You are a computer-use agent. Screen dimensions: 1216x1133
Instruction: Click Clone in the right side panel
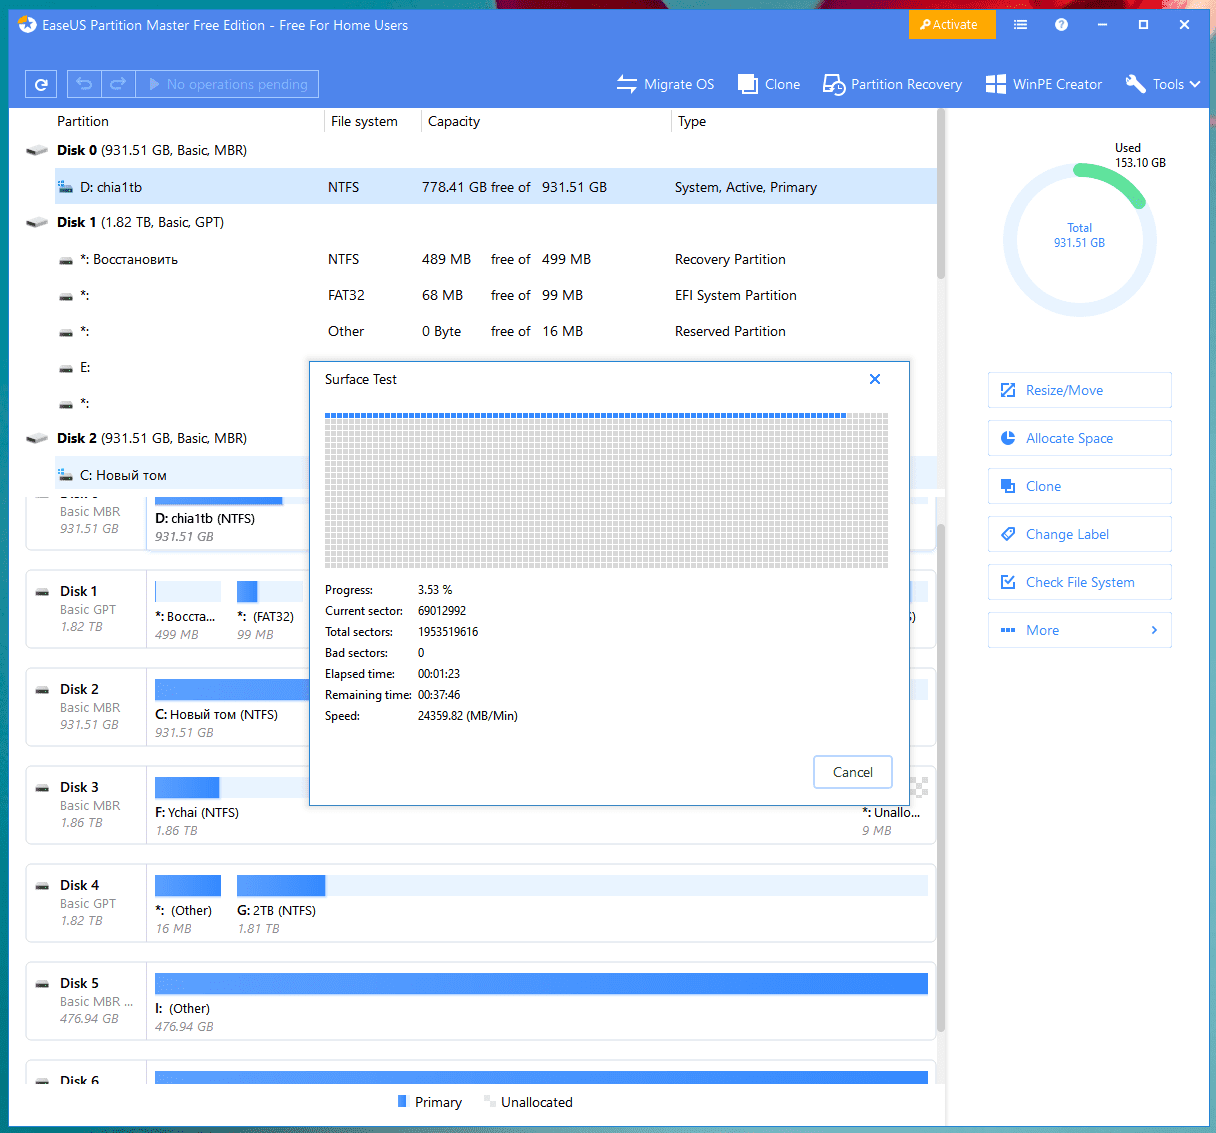pyautogui.click(x=1079, y=486)
